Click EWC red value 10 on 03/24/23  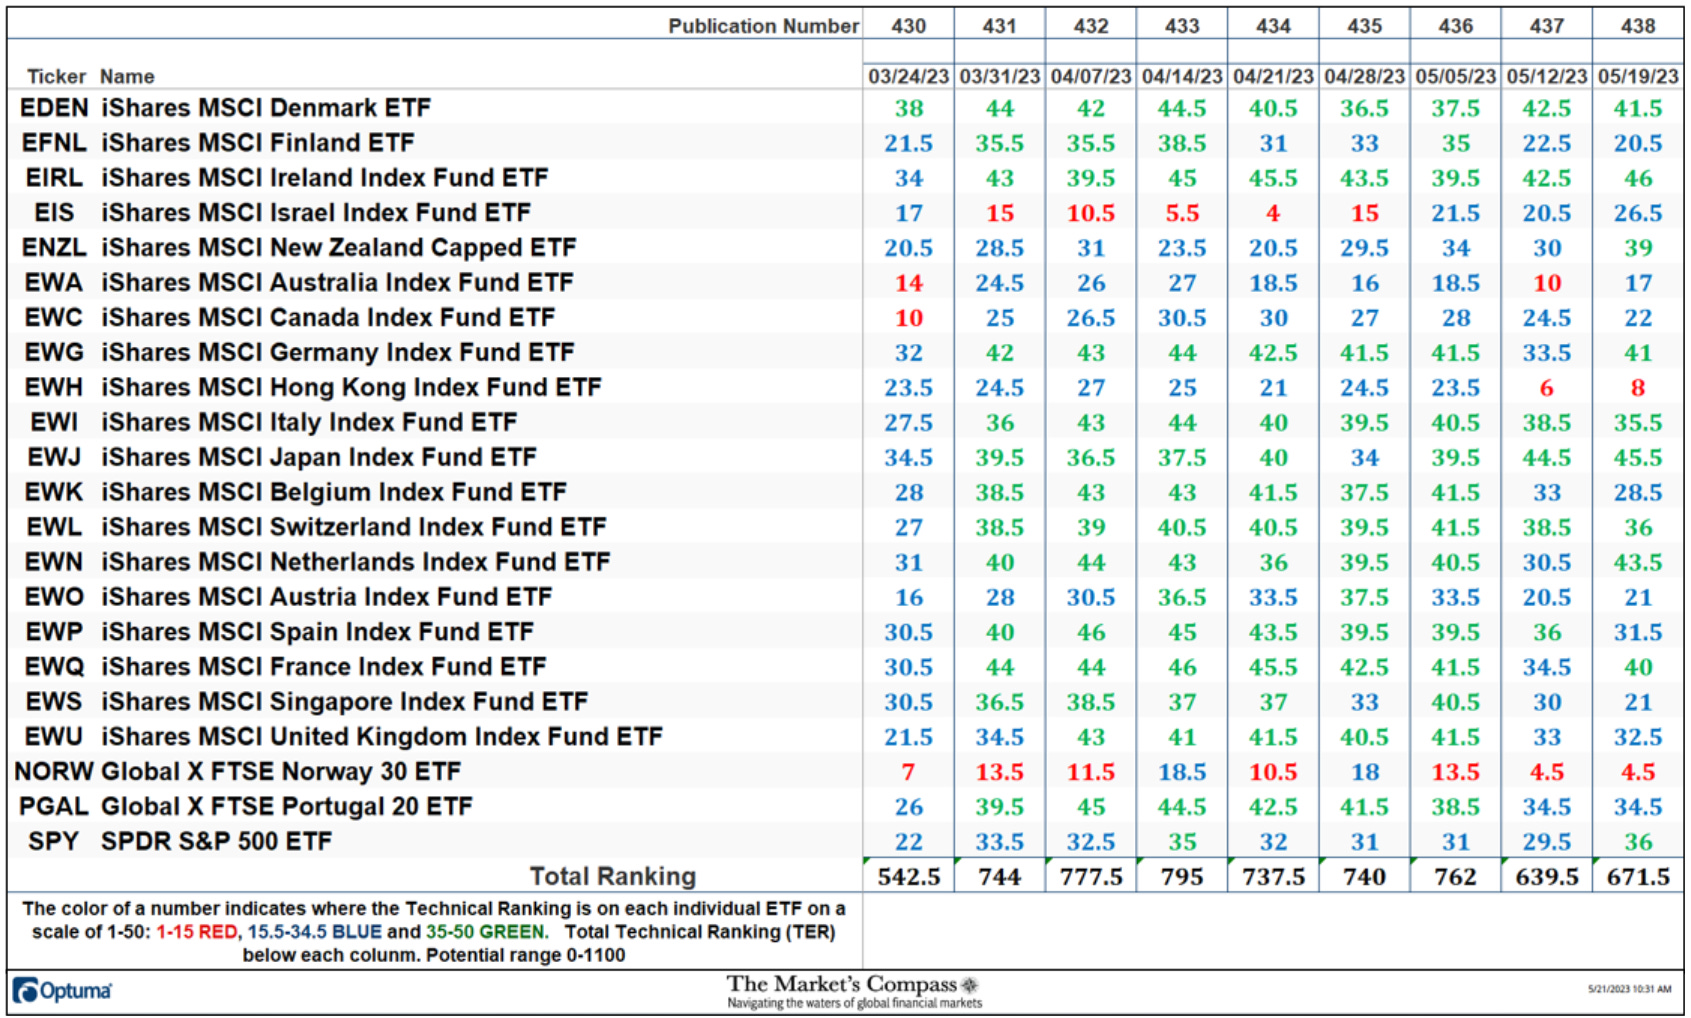(x=908, y=318)
